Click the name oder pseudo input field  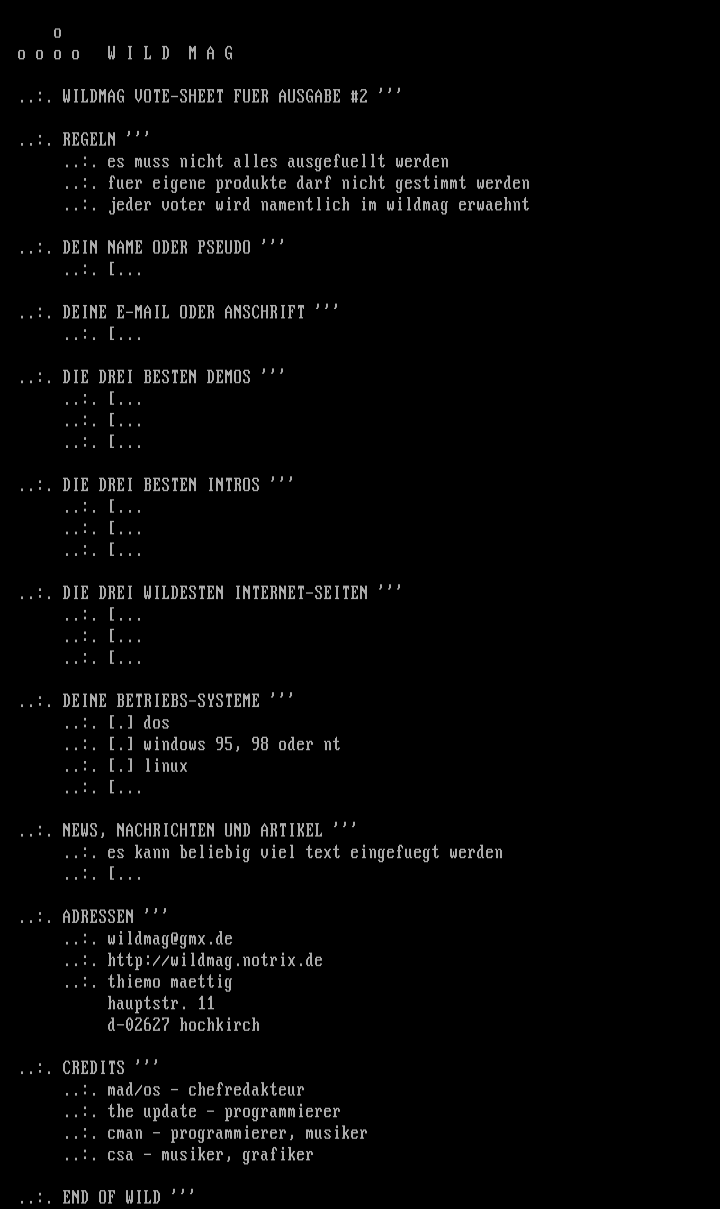[x=125, y=270]
